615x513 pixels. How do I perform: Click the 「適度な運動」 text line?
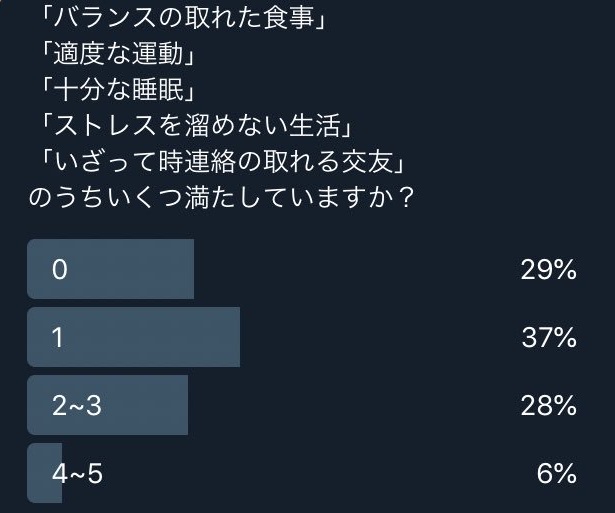coord(118,50)
